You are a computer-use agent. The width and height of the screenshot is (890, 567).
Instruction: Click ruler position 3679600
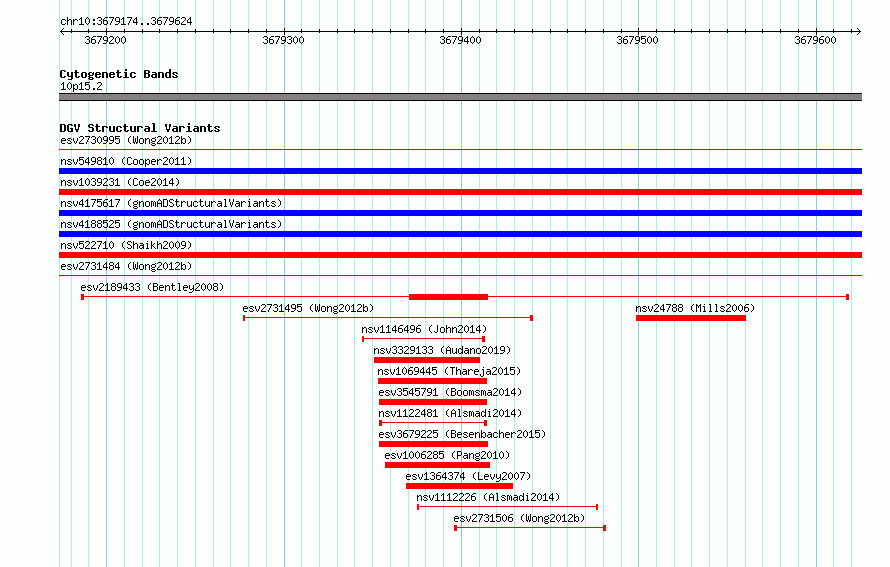pos(815,40)
